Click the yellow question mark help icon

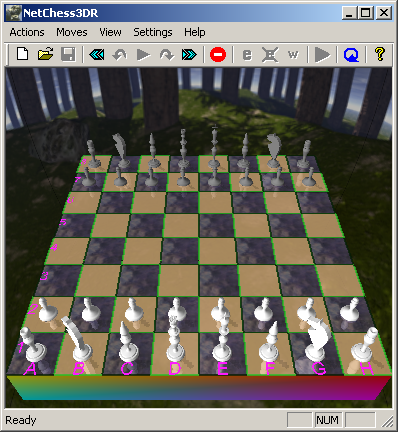[x=380, y=54]
